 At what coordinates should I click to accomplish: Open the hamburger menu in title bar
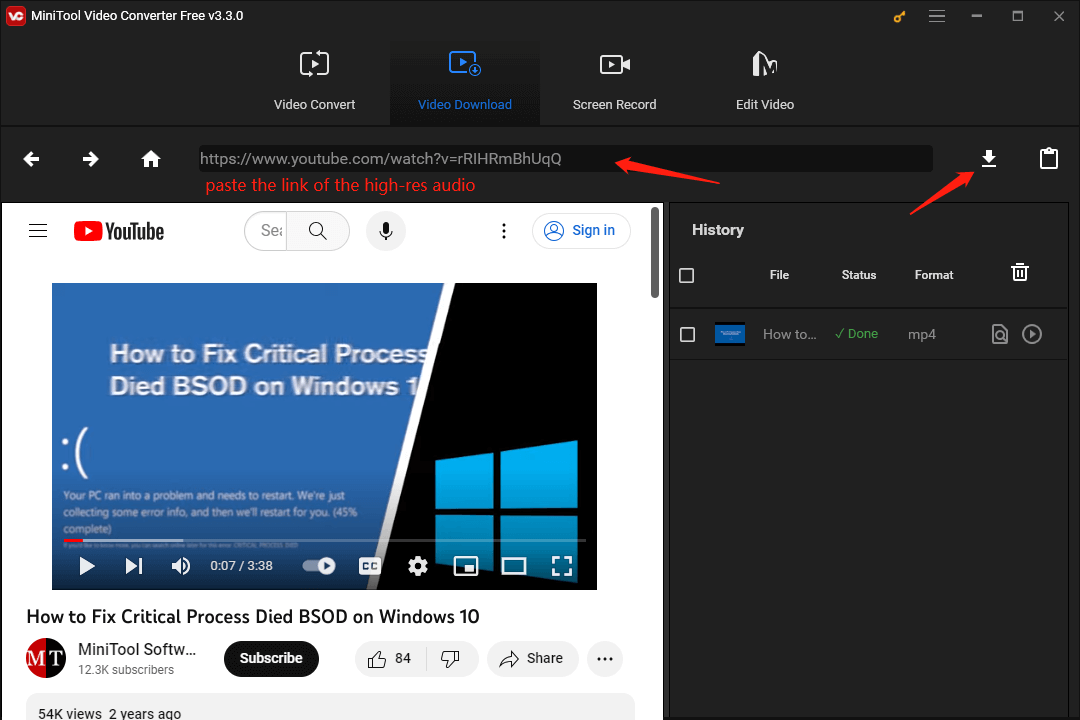tap(937, 16)
